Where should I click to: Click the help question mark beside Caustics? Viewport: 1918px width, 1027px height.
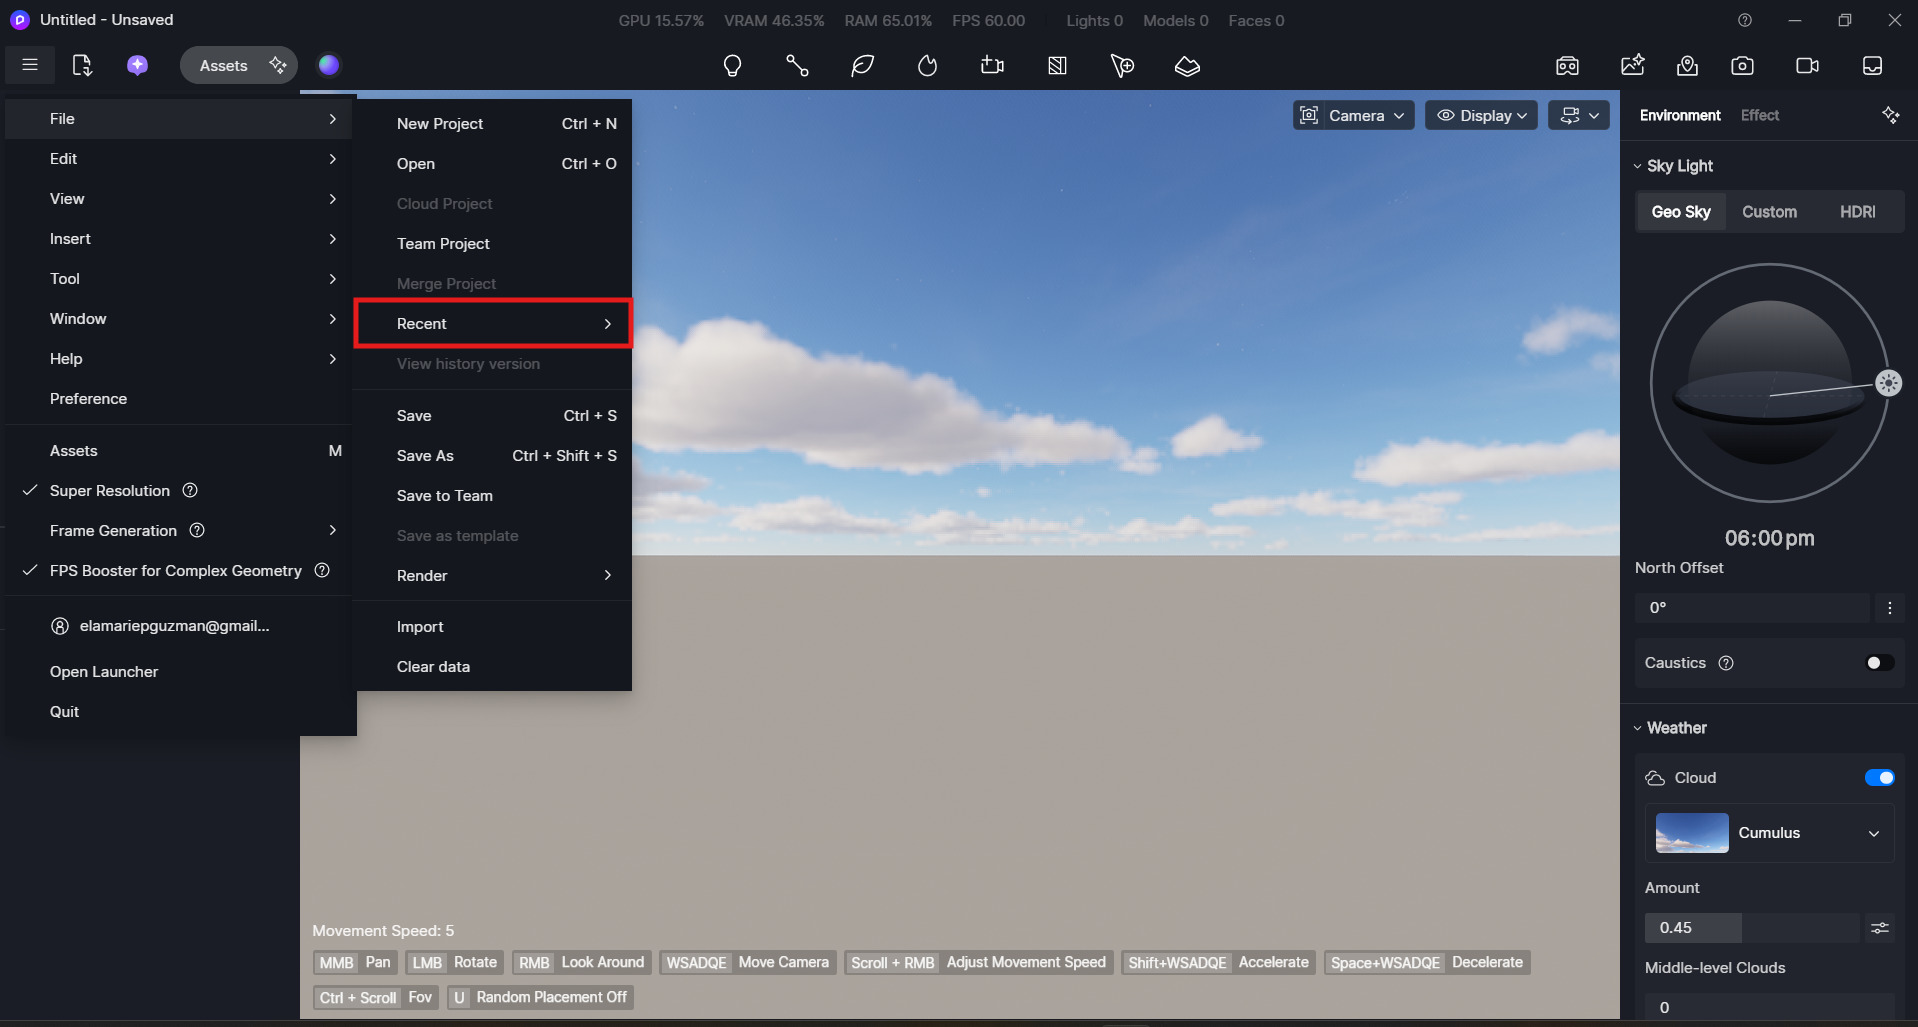coord(1726,663)
